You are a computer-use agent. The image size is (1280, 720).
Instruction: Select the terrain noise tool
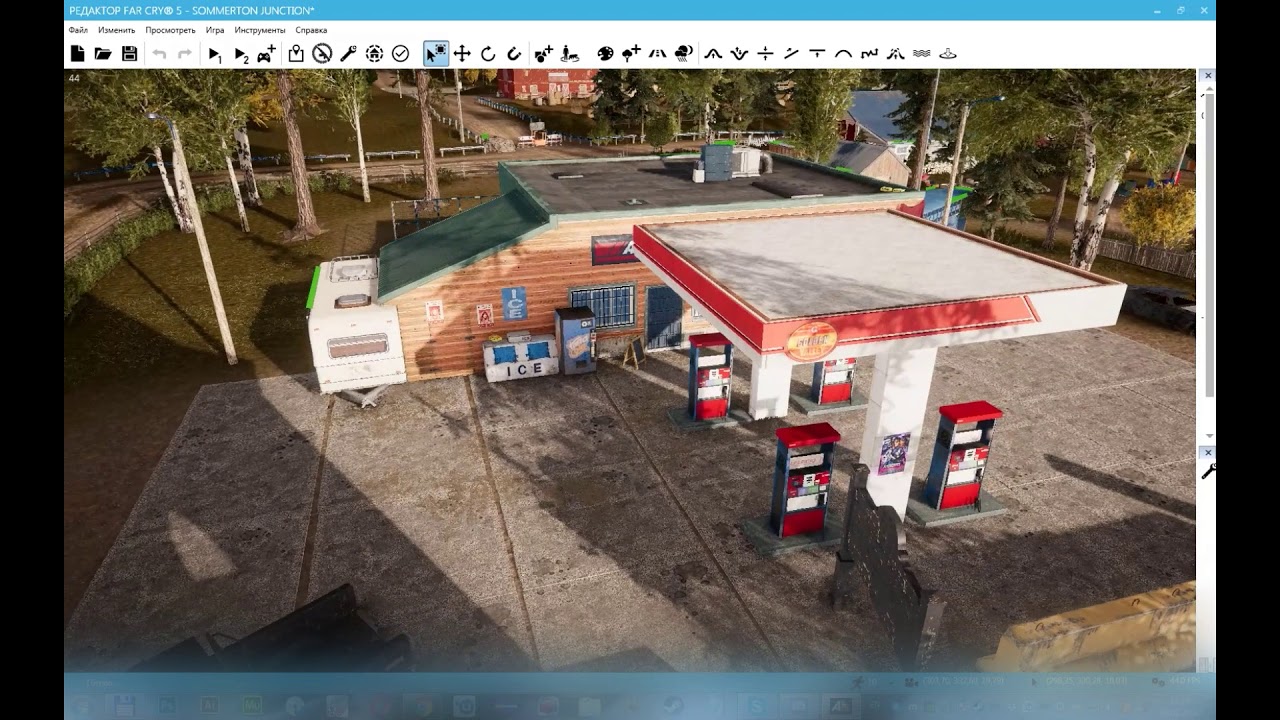(x=869, y=54)
